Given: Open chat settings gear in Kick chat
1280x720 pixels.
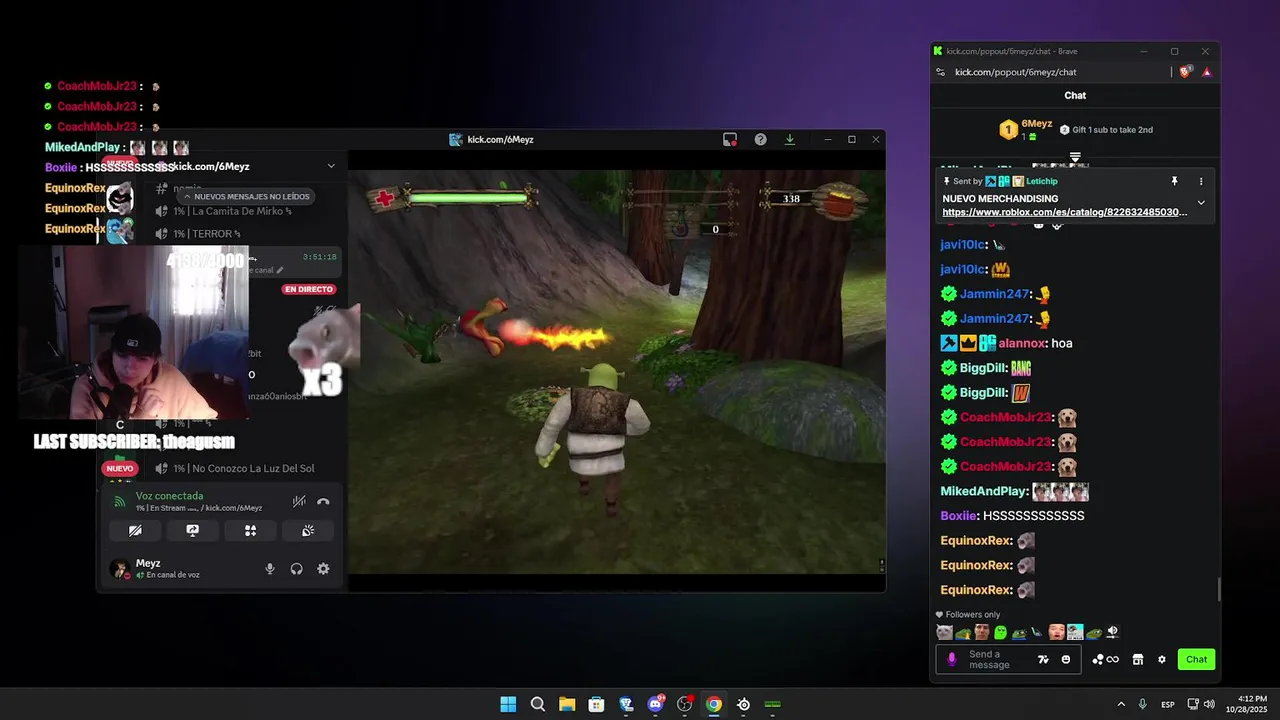Looking at the screenshot, I should [1161, 659].
